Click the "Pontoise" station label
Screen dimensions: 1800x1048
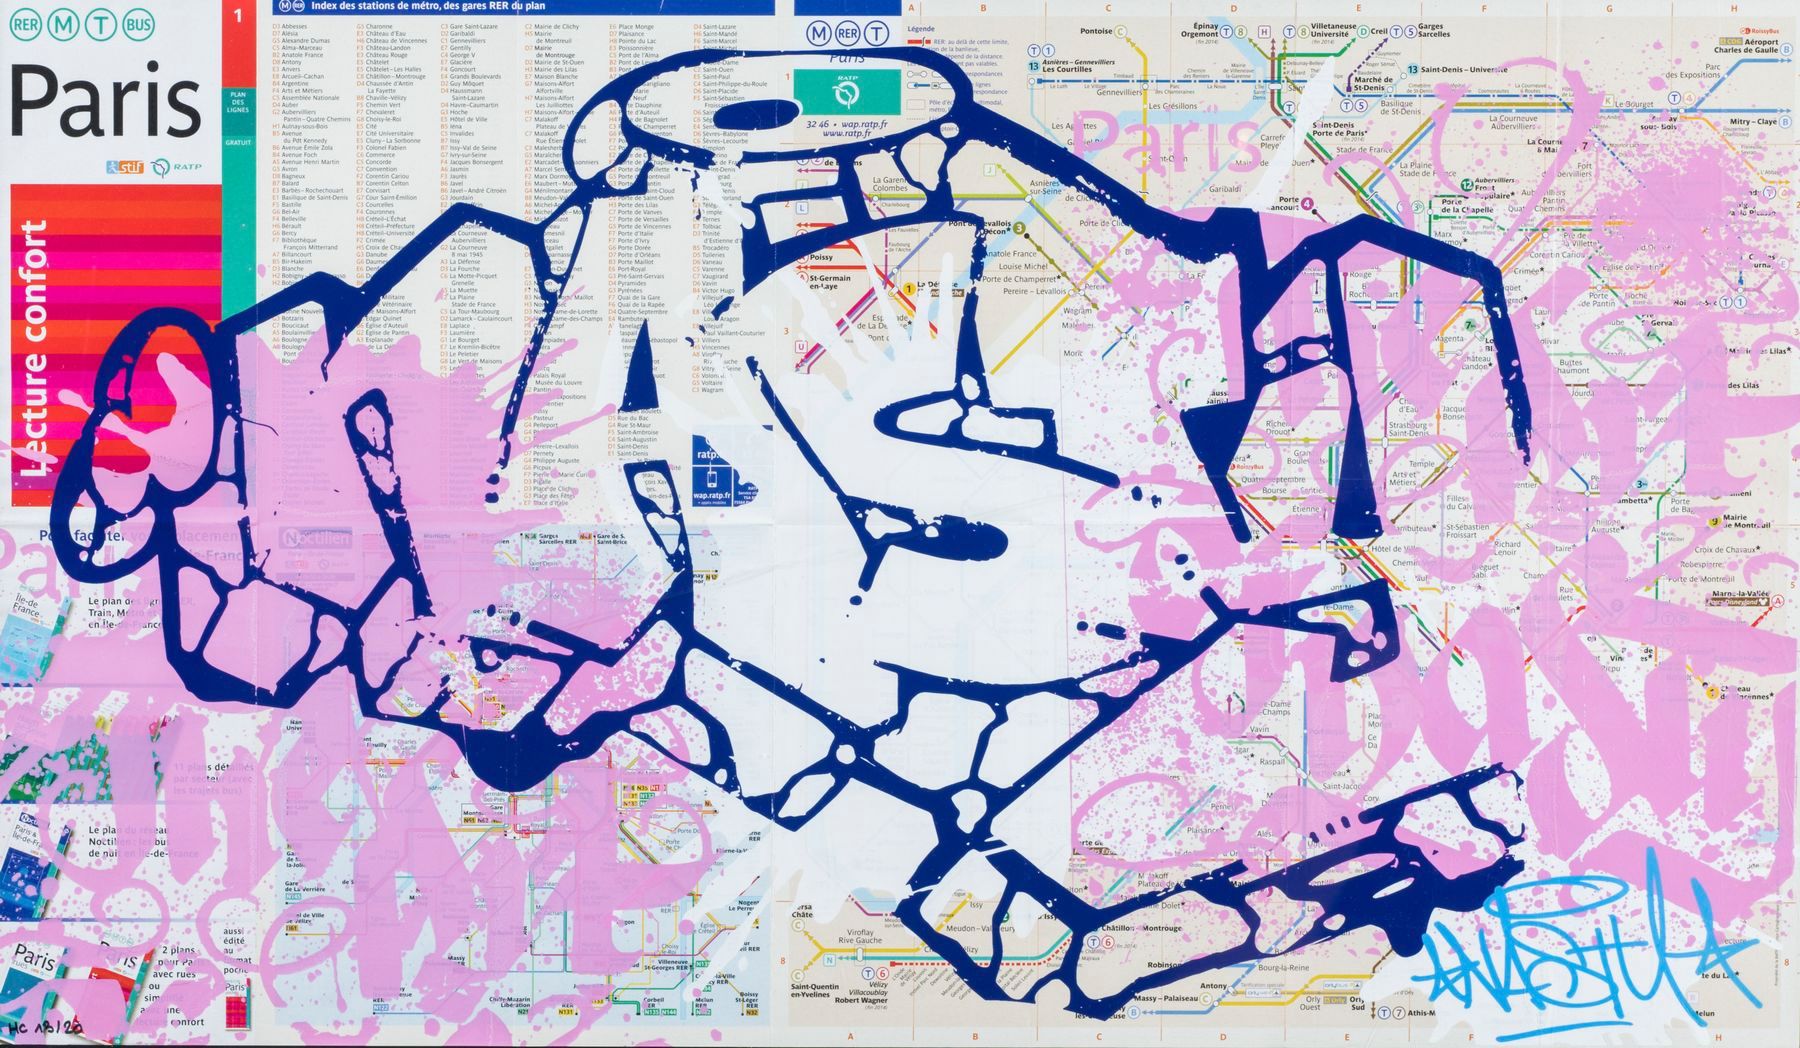(x=1096, y=31)
